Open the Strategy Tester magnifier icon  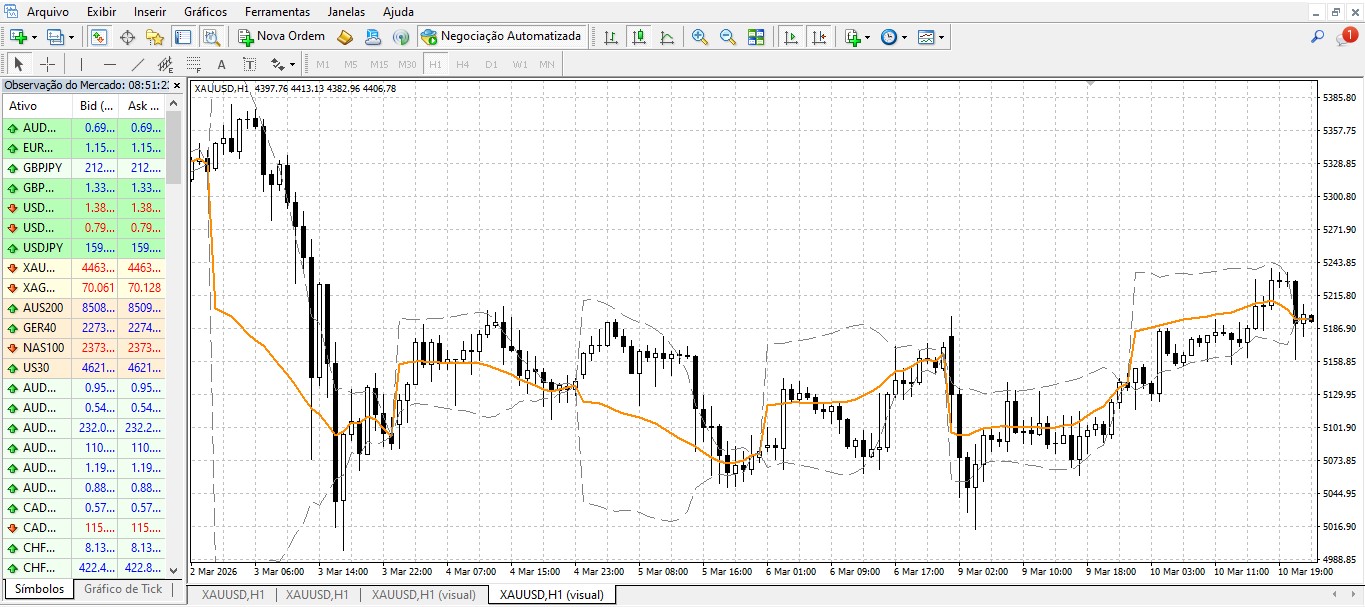[211, 37]
